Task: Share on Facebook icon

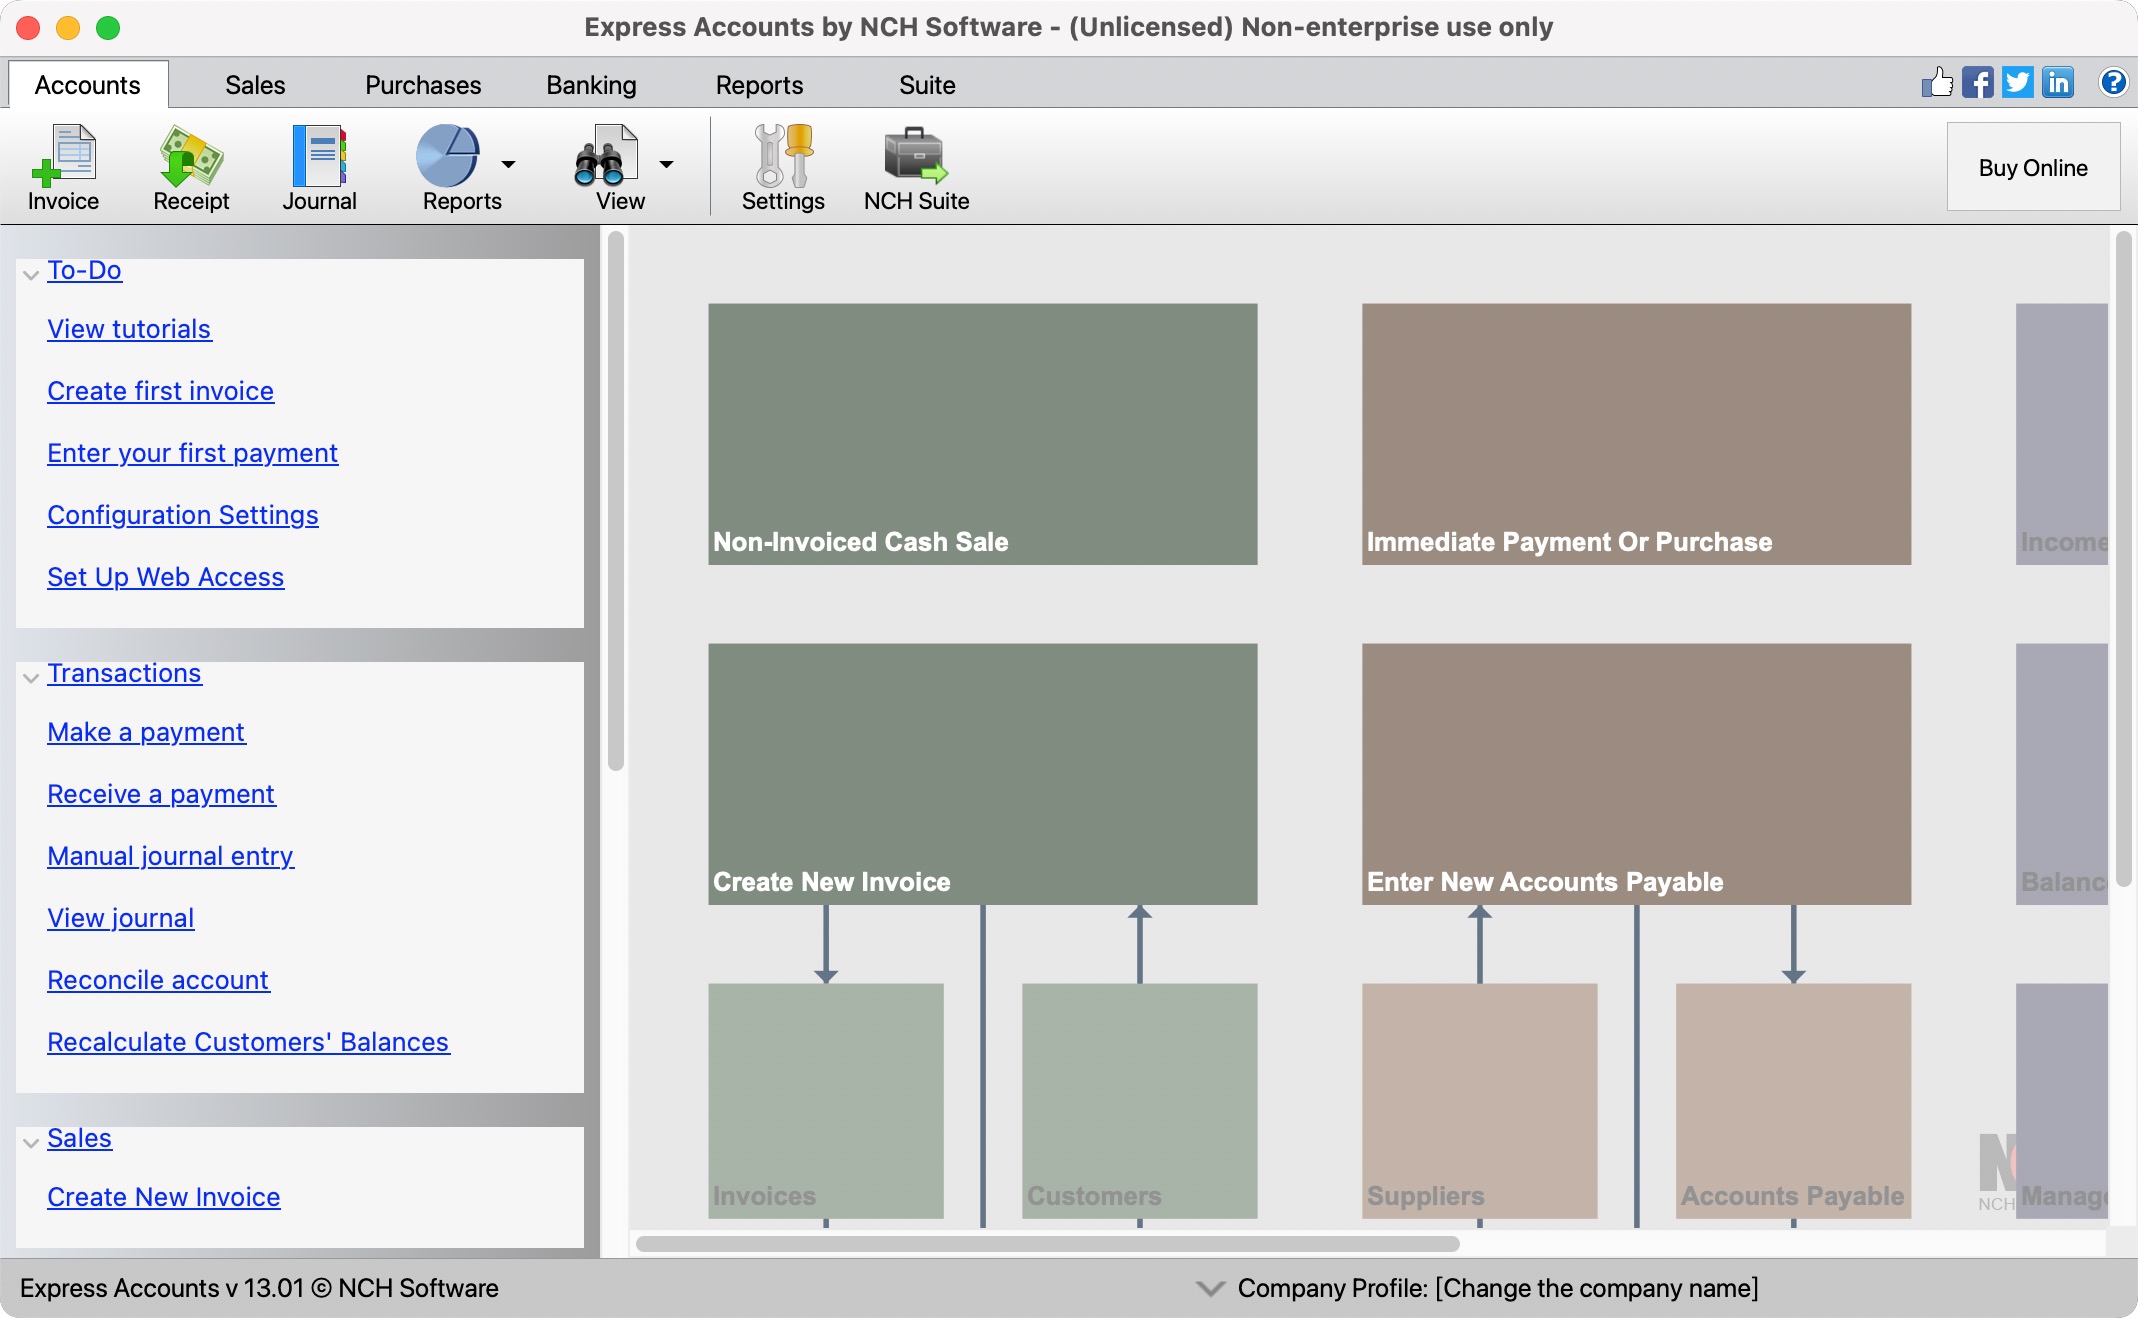Action: pyautogui.click(x=1977, y=82)
